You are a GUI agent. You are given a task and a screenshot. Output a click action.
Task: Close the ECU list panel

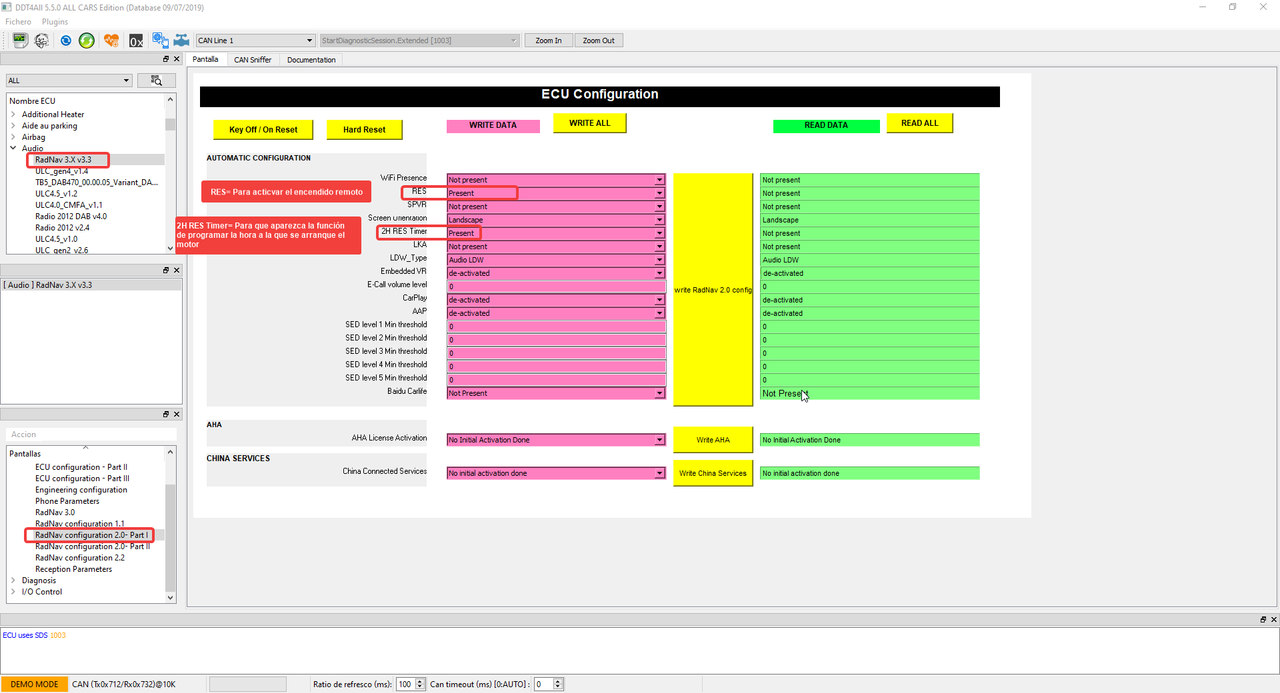click(177, 59)
